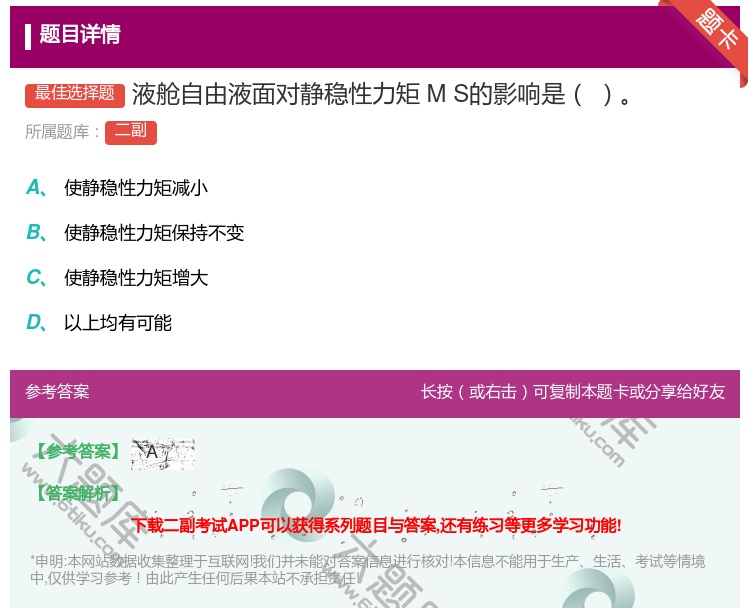Click the question text about 液舱自由液面
This screenshot has height=608, width=750.
pyautogui.click(x=382, y=94)
